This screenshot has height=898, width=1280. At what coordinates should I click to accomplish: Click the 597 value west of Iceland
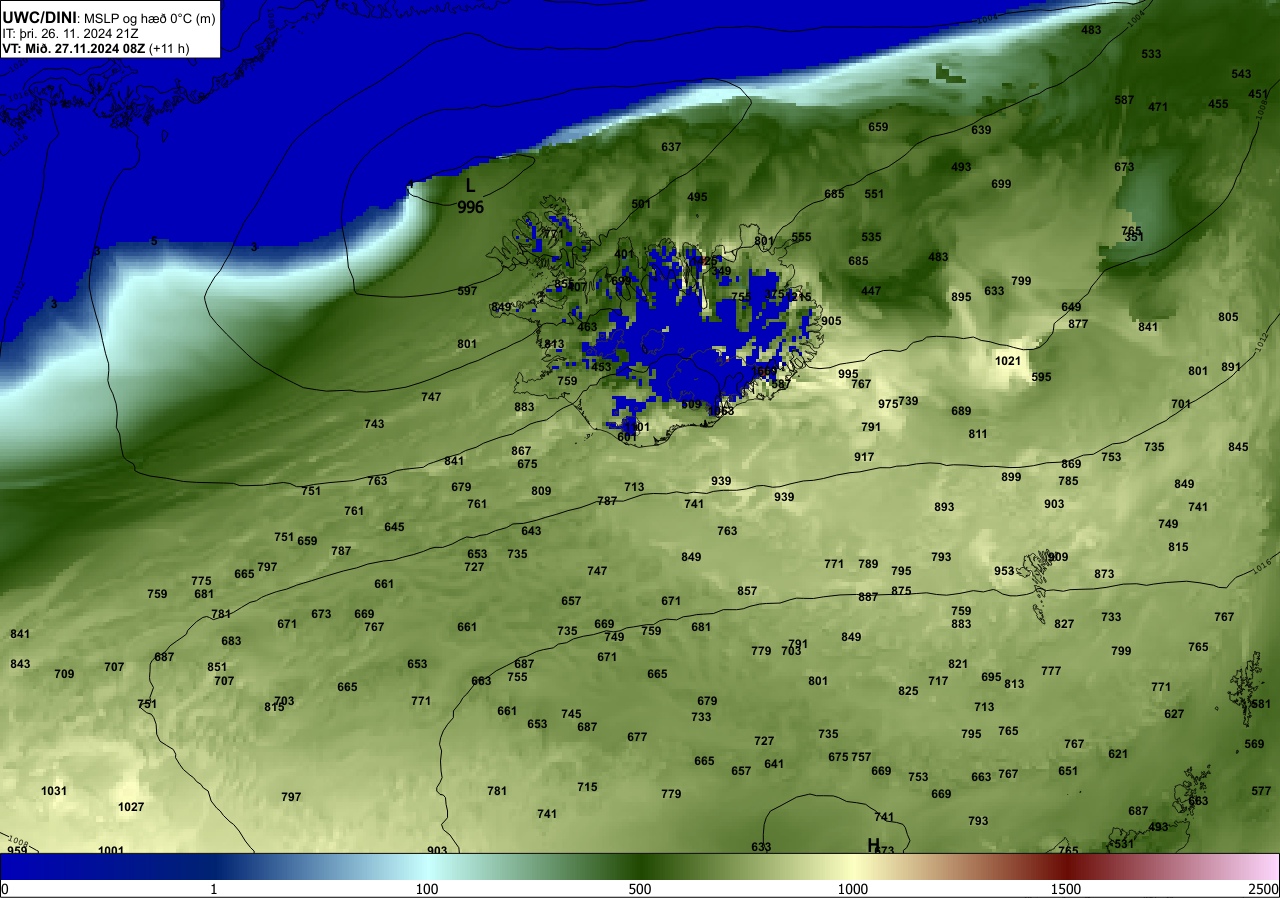pos(467,291)
